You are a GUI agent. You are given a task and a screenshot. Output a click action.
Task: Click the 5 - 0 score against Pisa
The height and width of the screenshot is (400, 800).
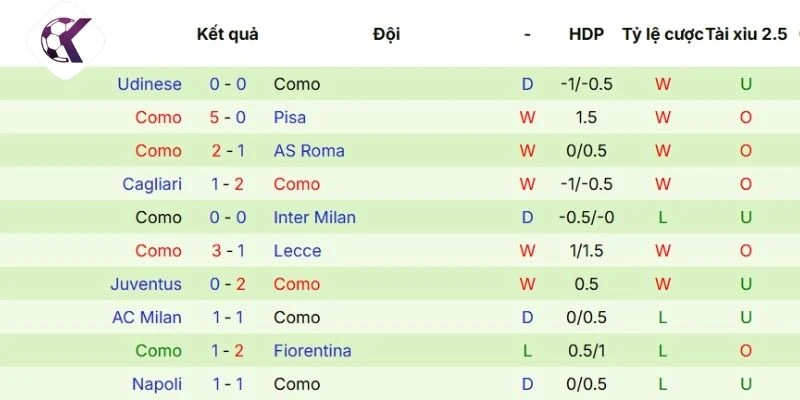[x=228, y=117]
